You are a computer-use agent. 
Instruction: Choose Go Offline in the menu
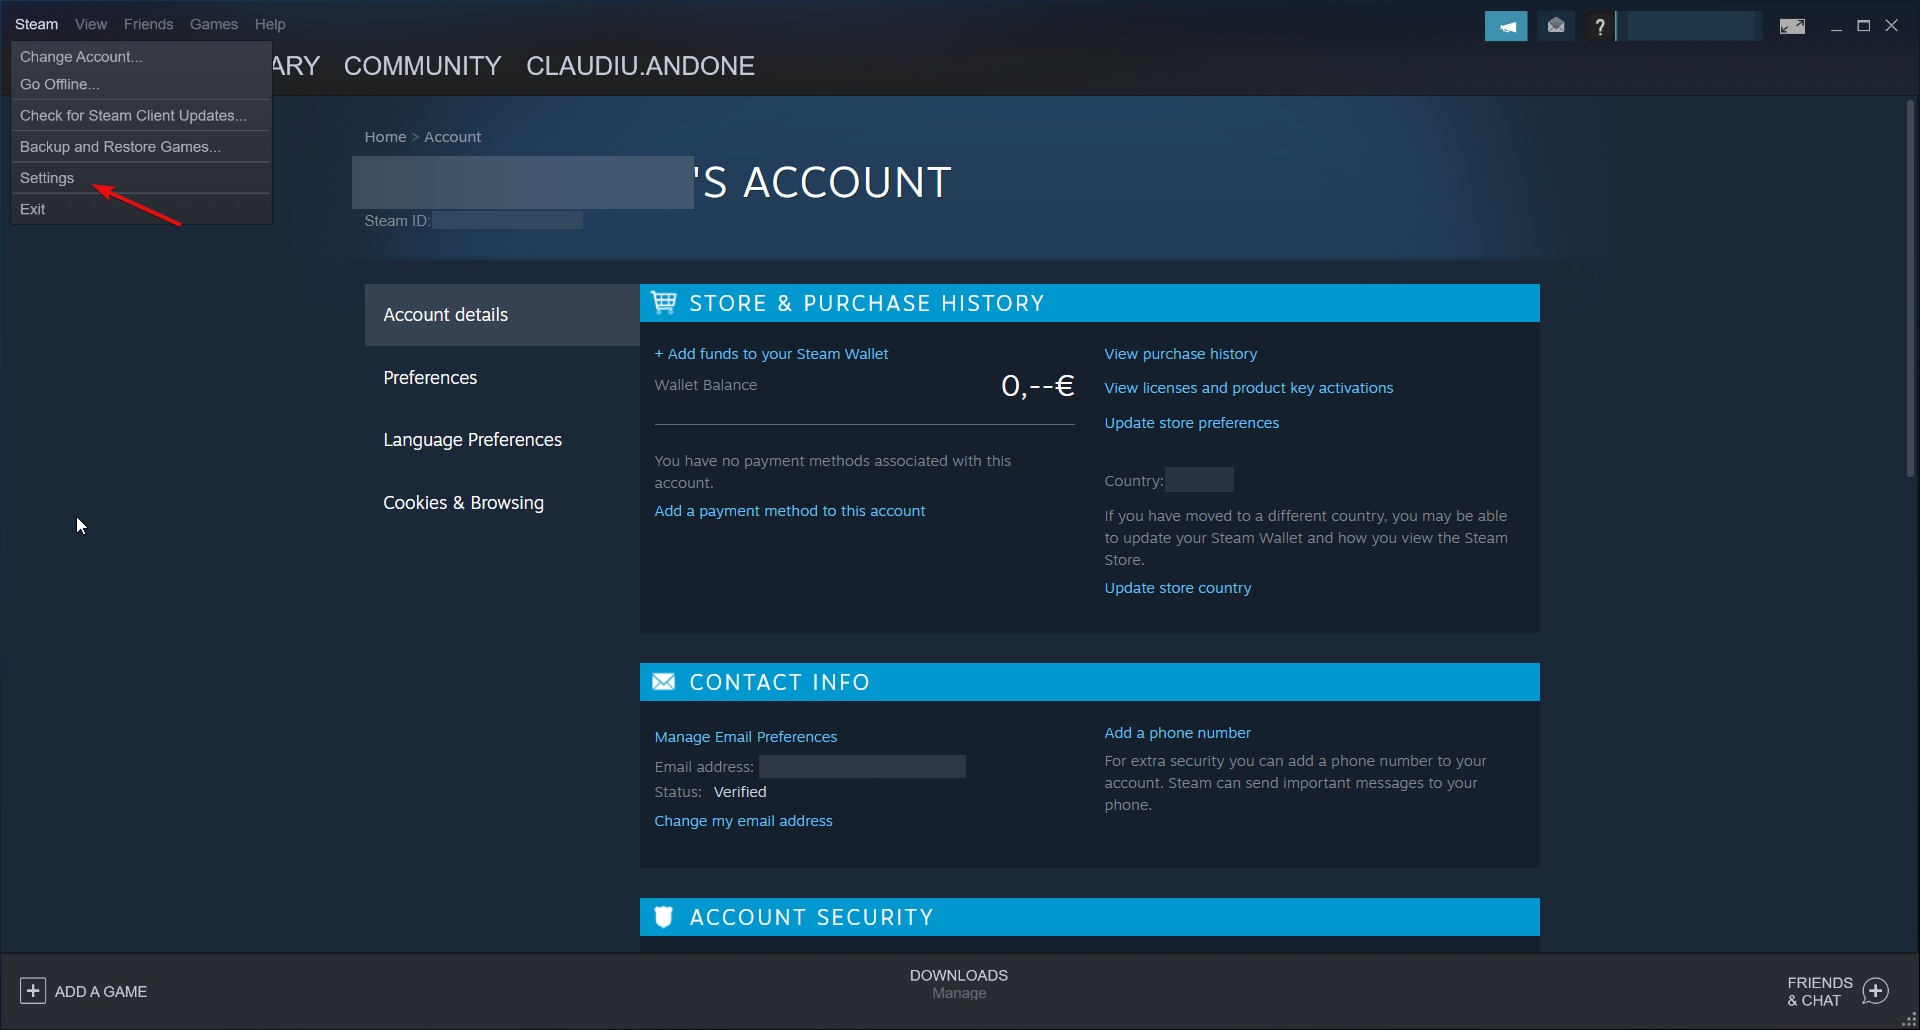(x=141, y=84)
